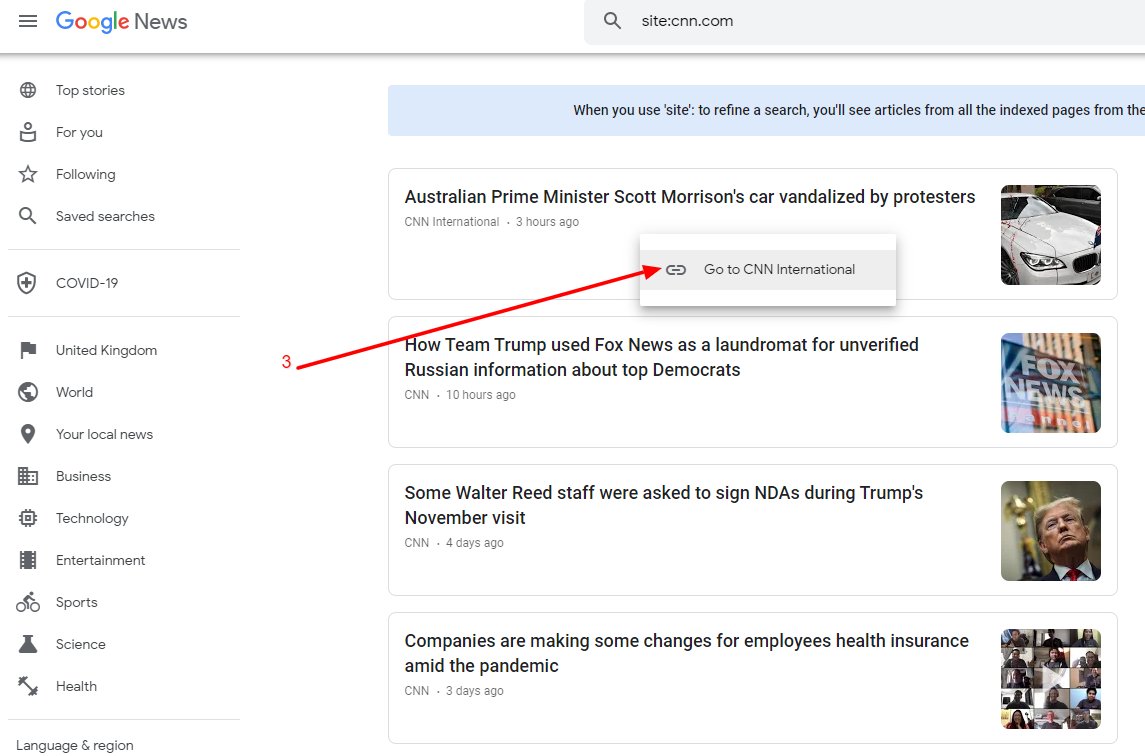Screen dimensions: 1145x756
Task: Click the '4 days ago' timestamp
Action: 475,543
